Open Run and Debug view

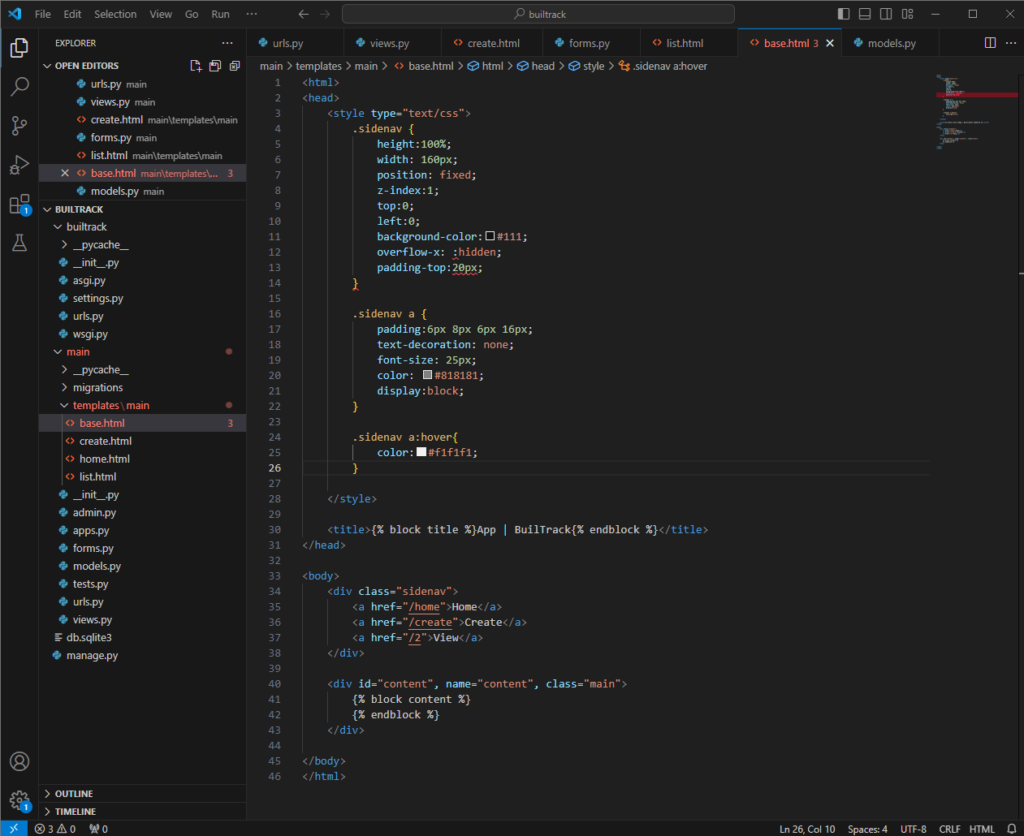tap(19, 165)
